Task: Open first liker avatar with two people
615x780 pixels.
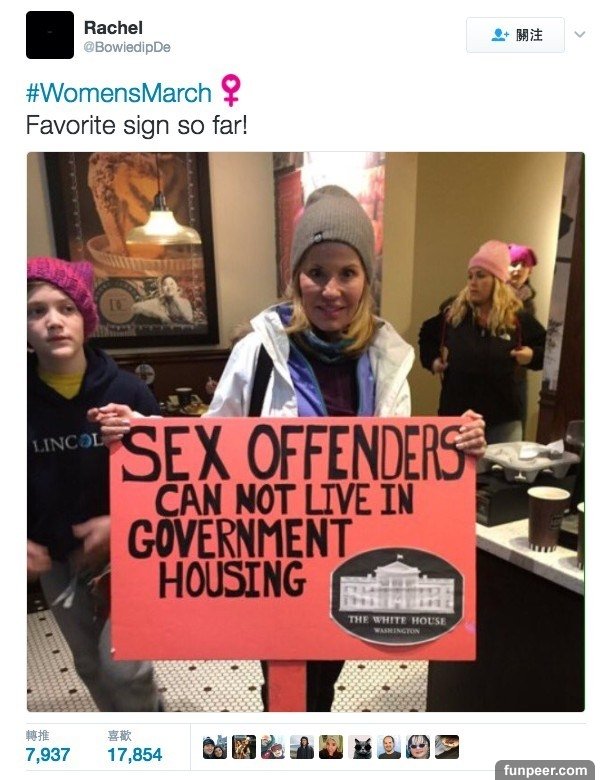Action: click(215, 747)
